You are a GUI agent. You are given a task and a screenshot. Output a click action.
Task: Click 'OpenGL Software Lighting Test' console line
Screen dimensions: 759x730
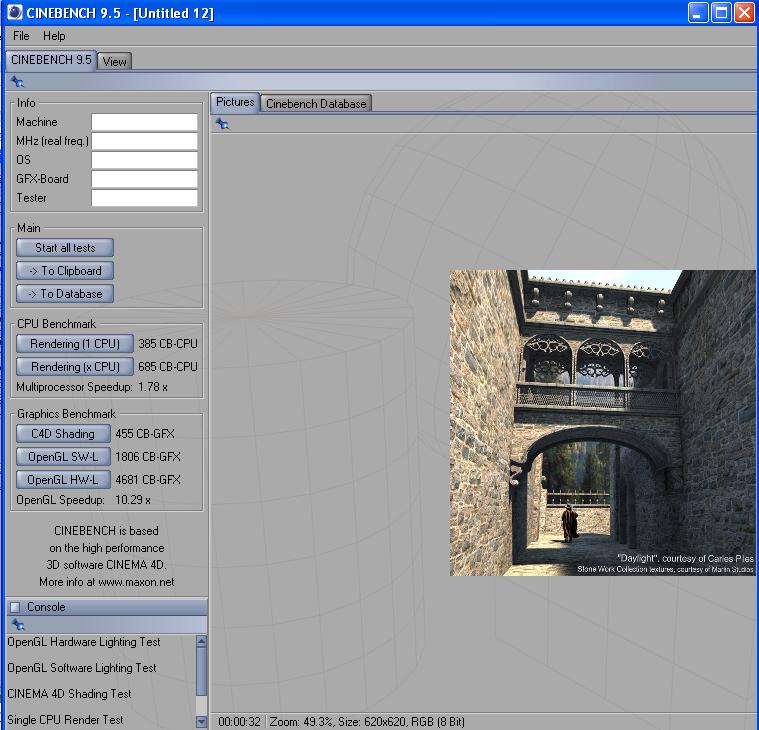click(82, 668)
